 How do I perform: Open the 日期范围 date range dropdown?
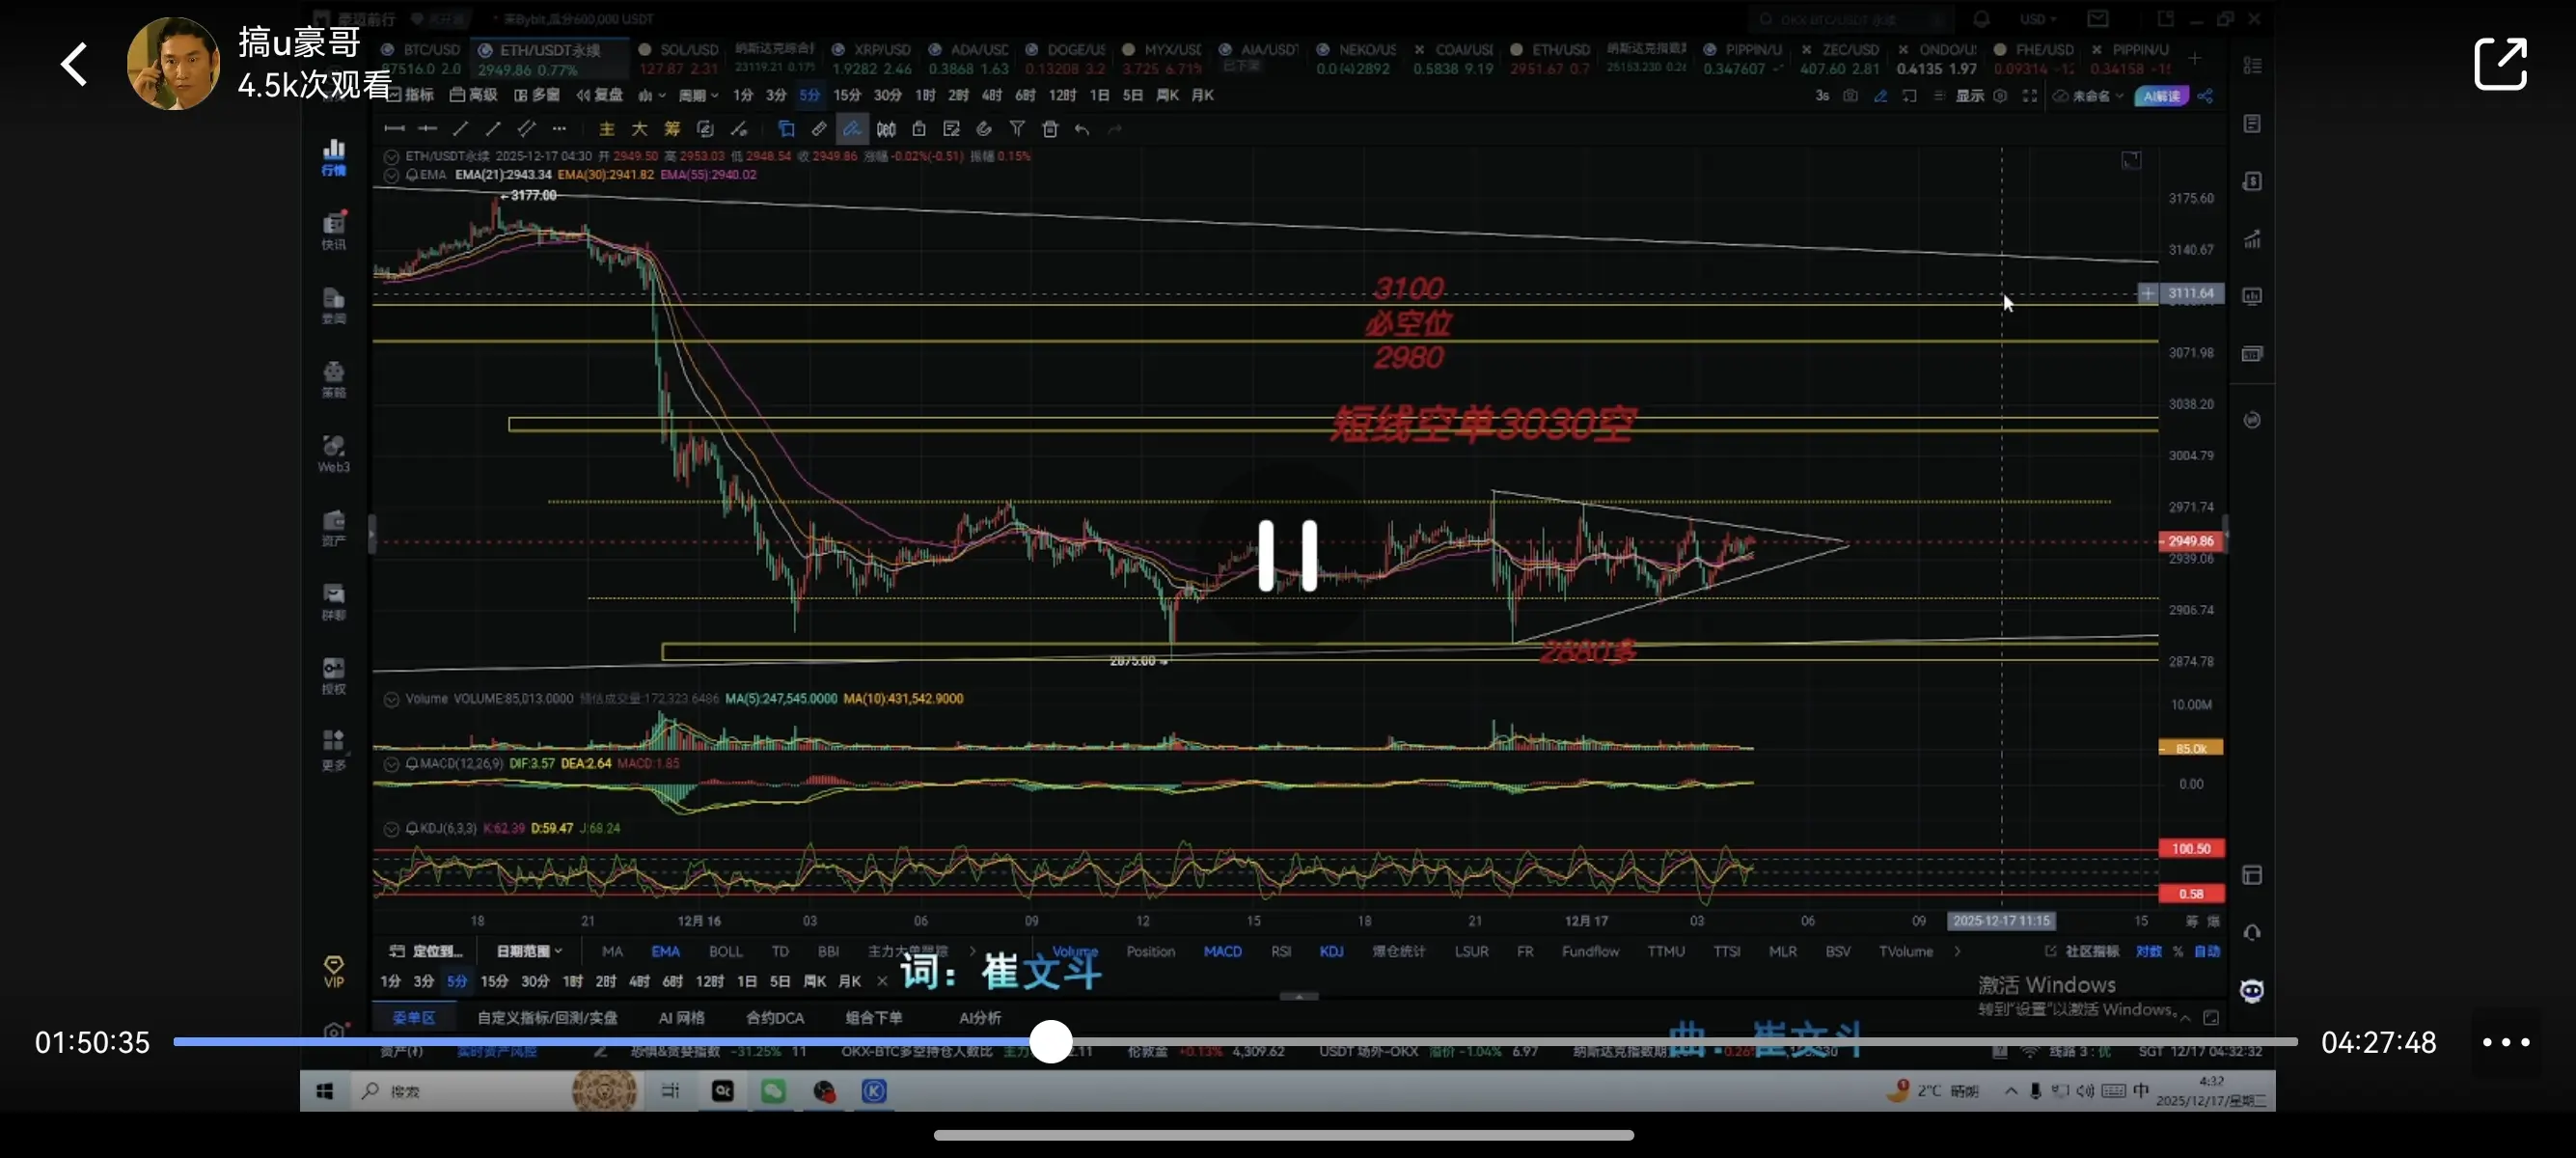coord(529,951)
